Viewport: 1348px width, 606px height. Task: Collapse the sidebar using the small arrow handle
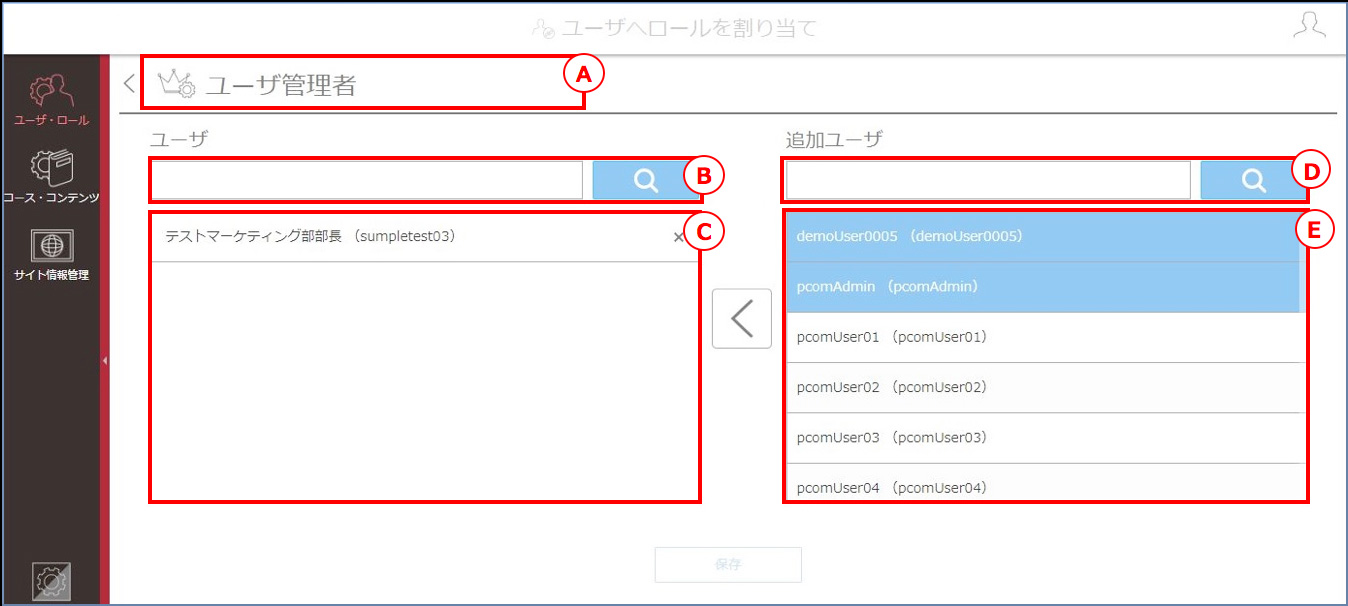coord(105,361)
